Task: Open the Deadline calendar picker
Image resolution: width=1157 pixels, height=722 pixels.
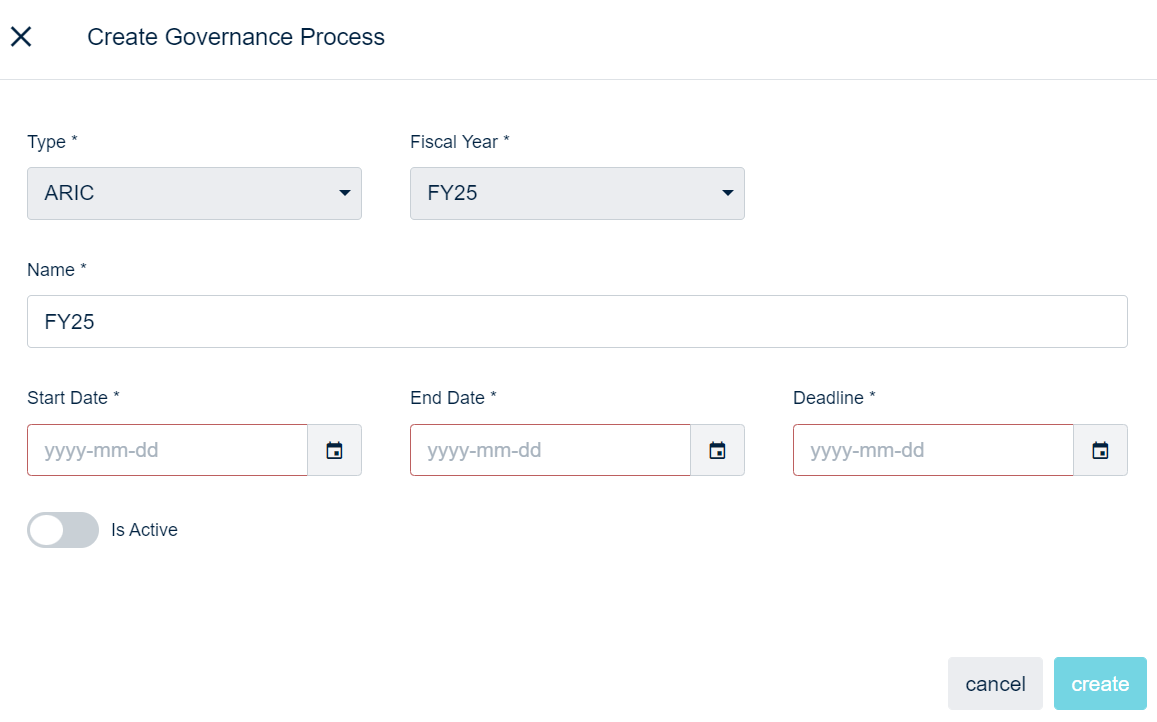Action: point(1100,450)
